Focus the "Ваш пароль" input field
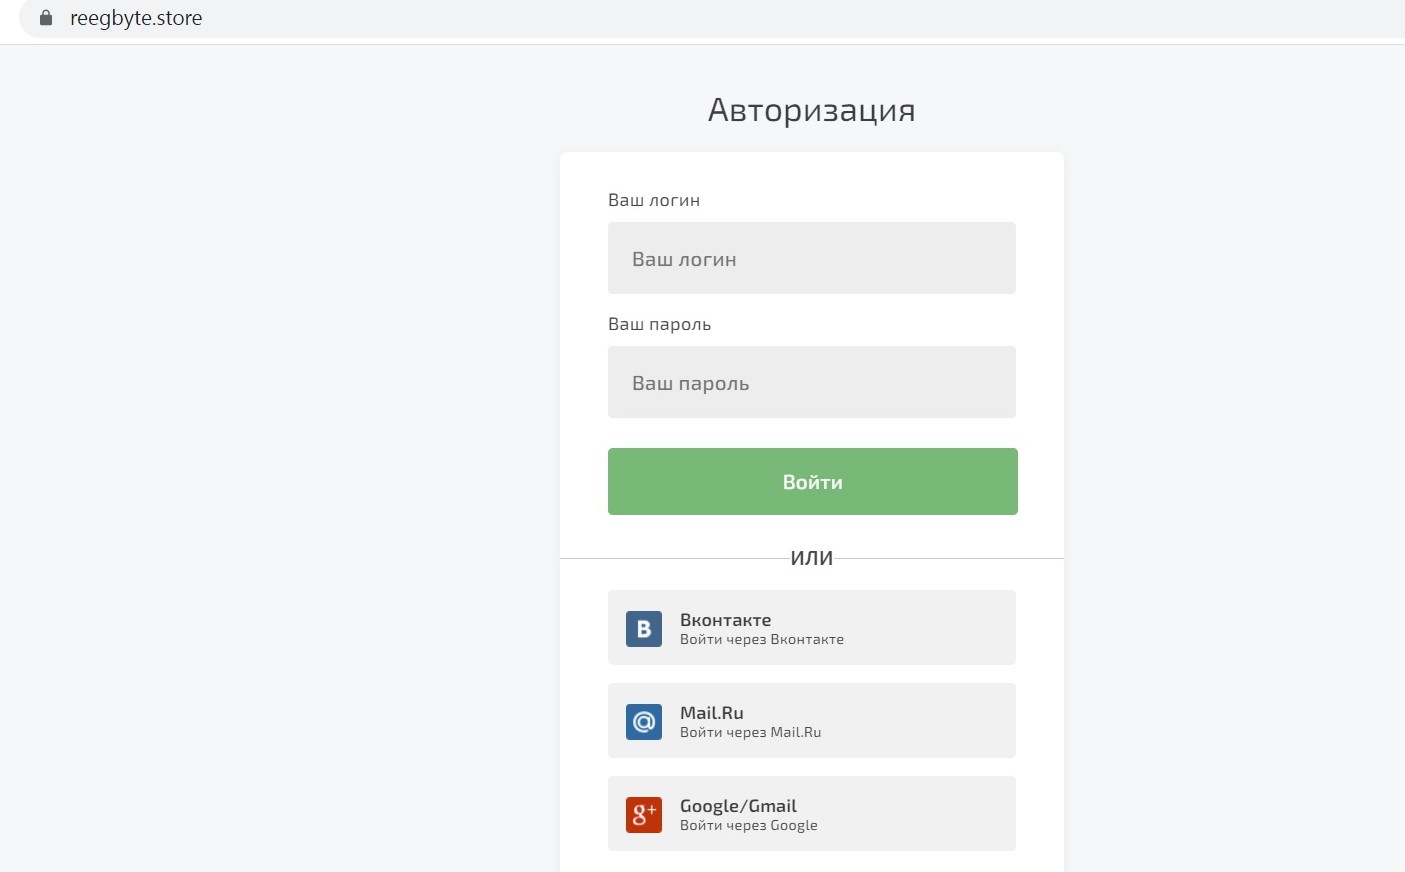This screenshot has width=1405, height=872. [x=812, y=382]
